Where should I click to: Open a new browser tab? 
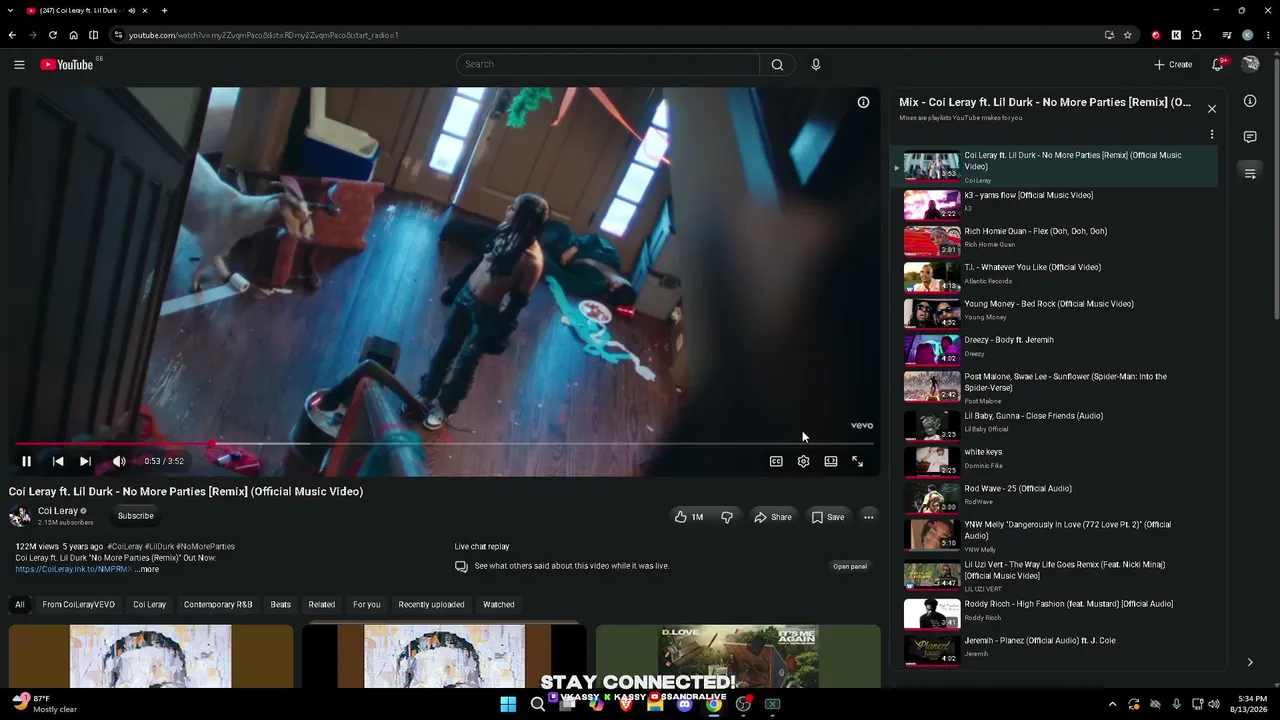pos(164,10)
